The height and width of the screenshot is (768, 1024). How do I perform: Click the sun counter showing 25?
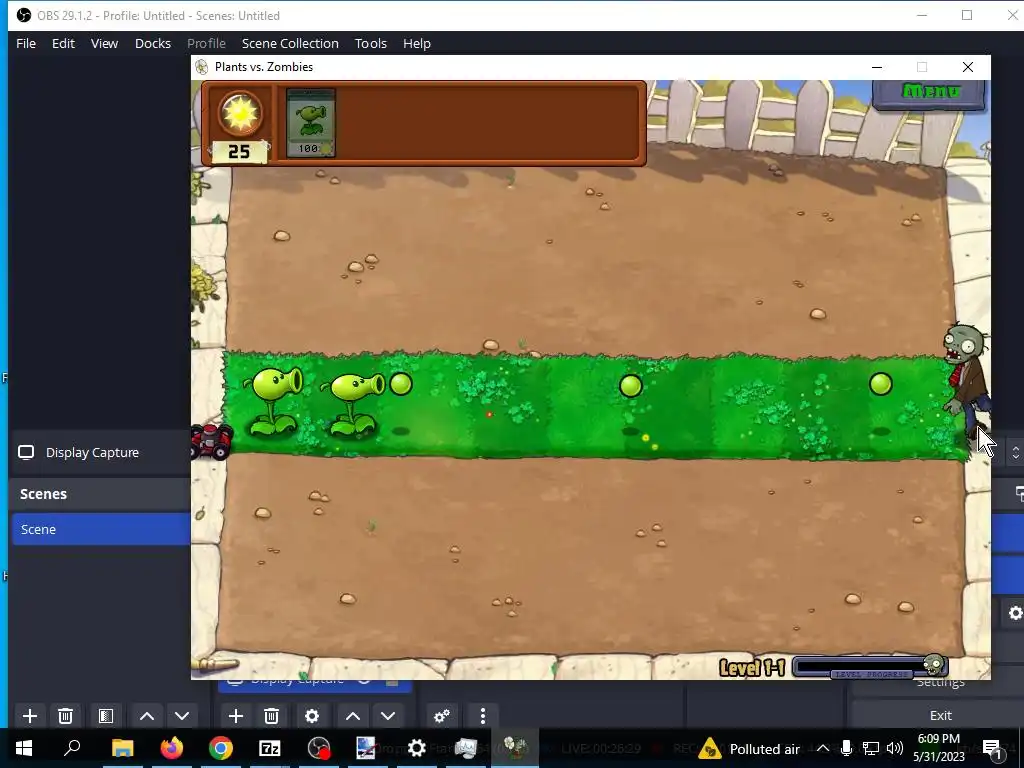[x=239, y=152]
